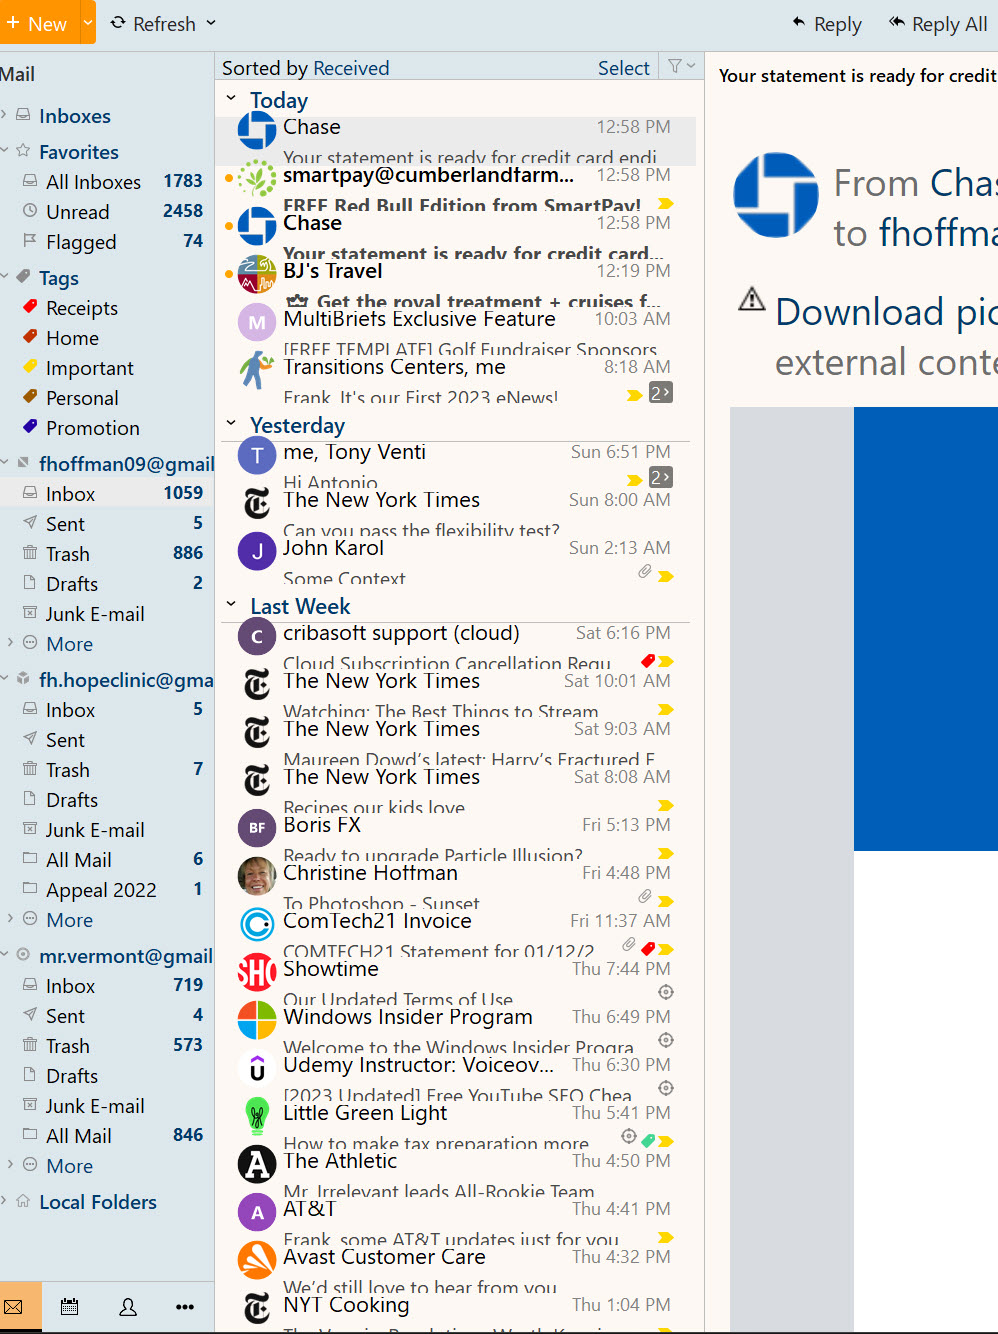Toggle tracking icon on Windows Insider message
The height and width of the screenshot is (1334, 998).
666,1040
